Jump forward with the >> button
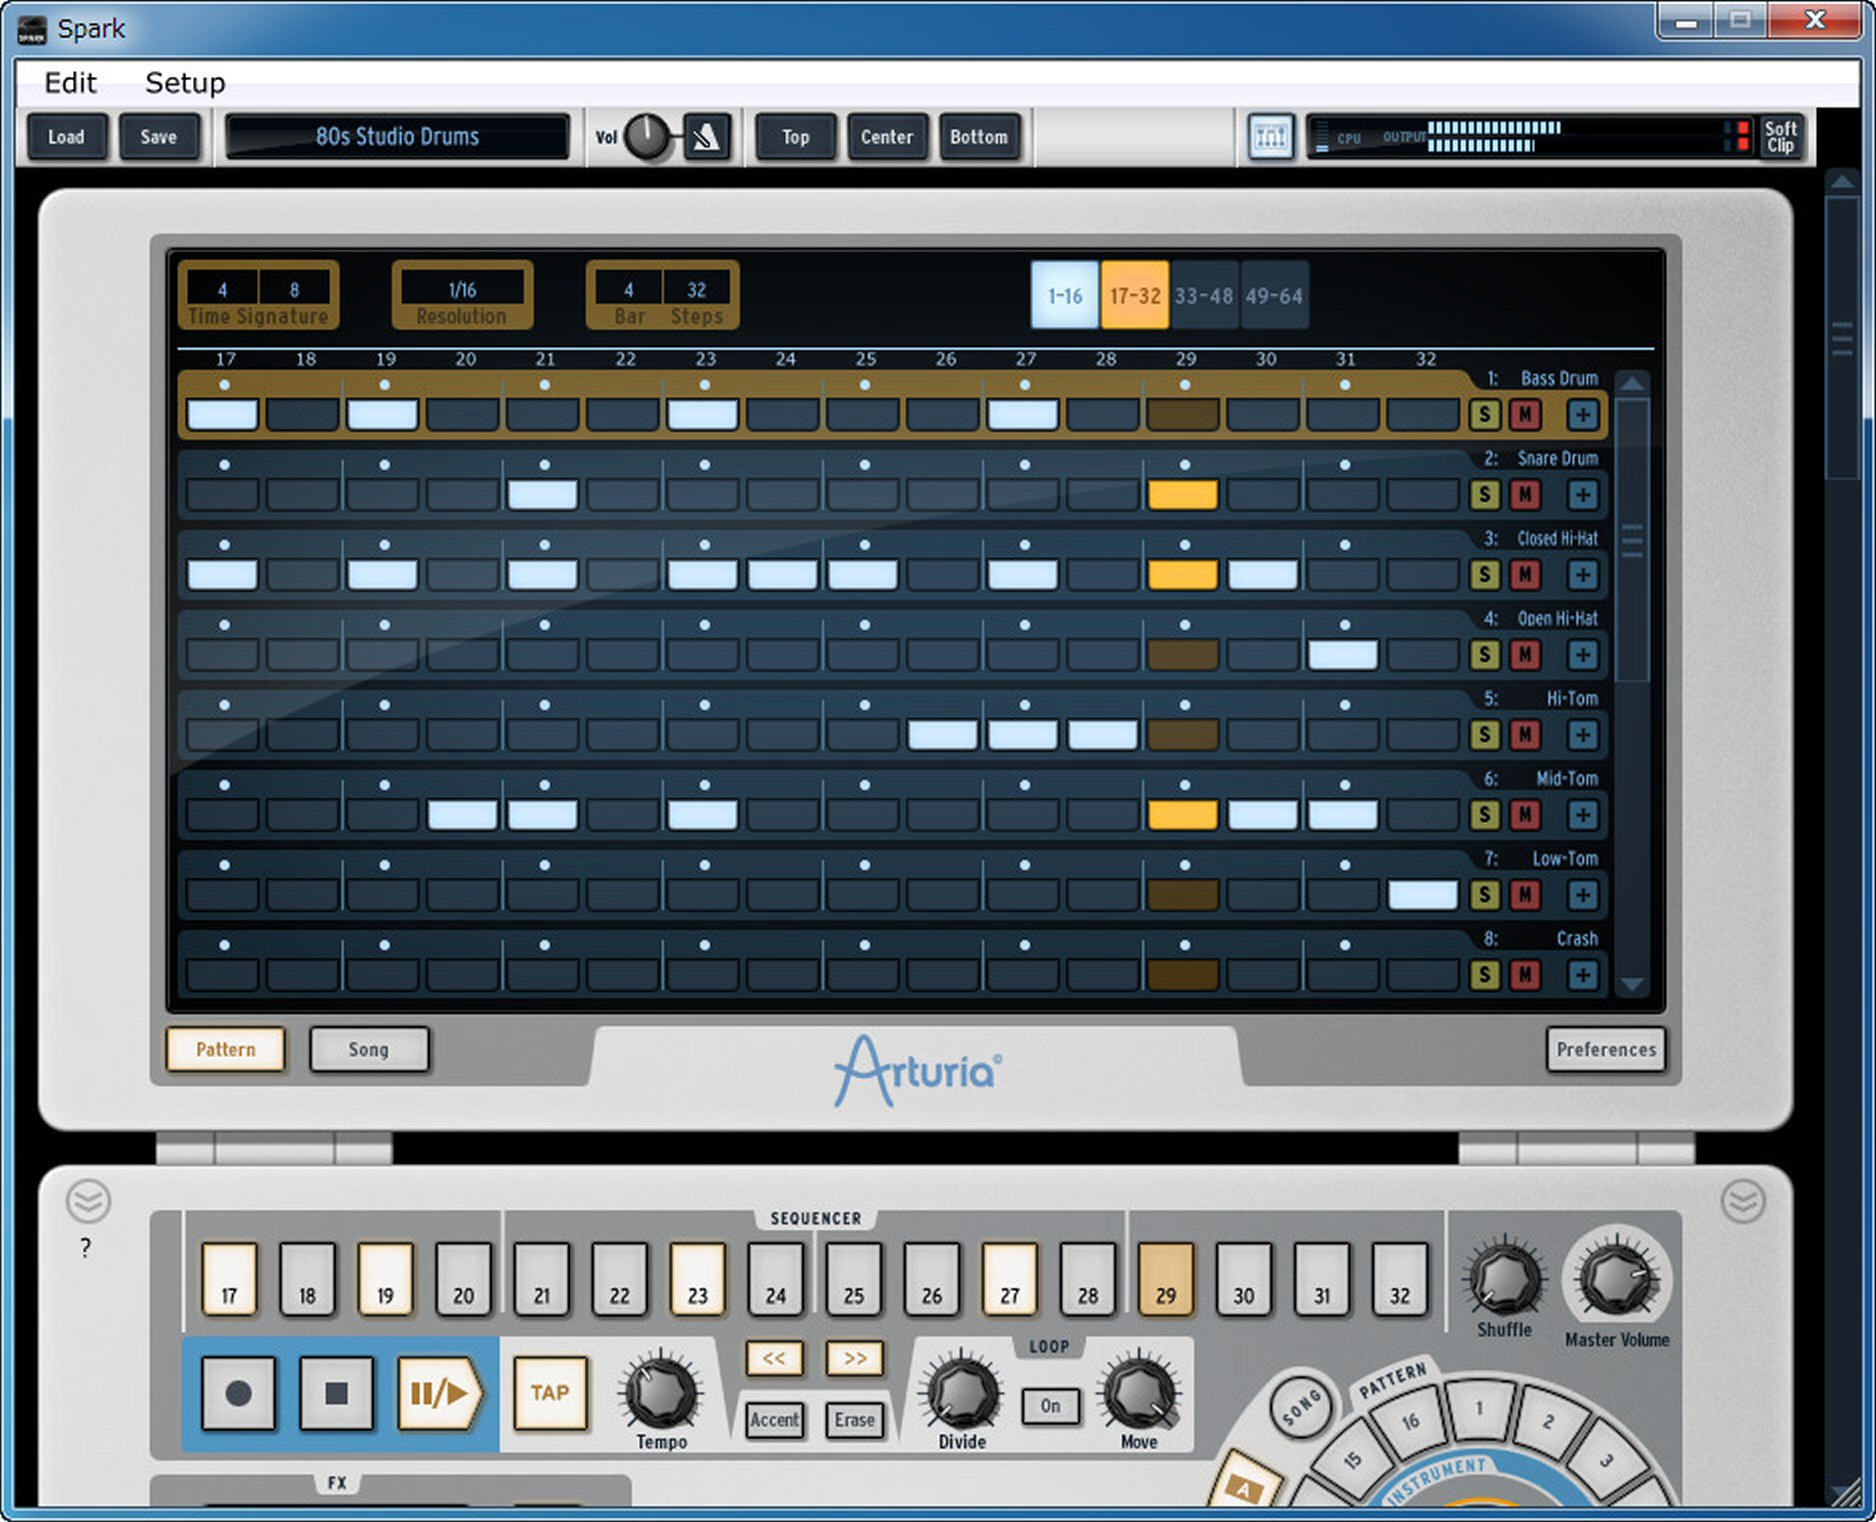This screenshot has width=1876, height=1522. [855, 1358]
